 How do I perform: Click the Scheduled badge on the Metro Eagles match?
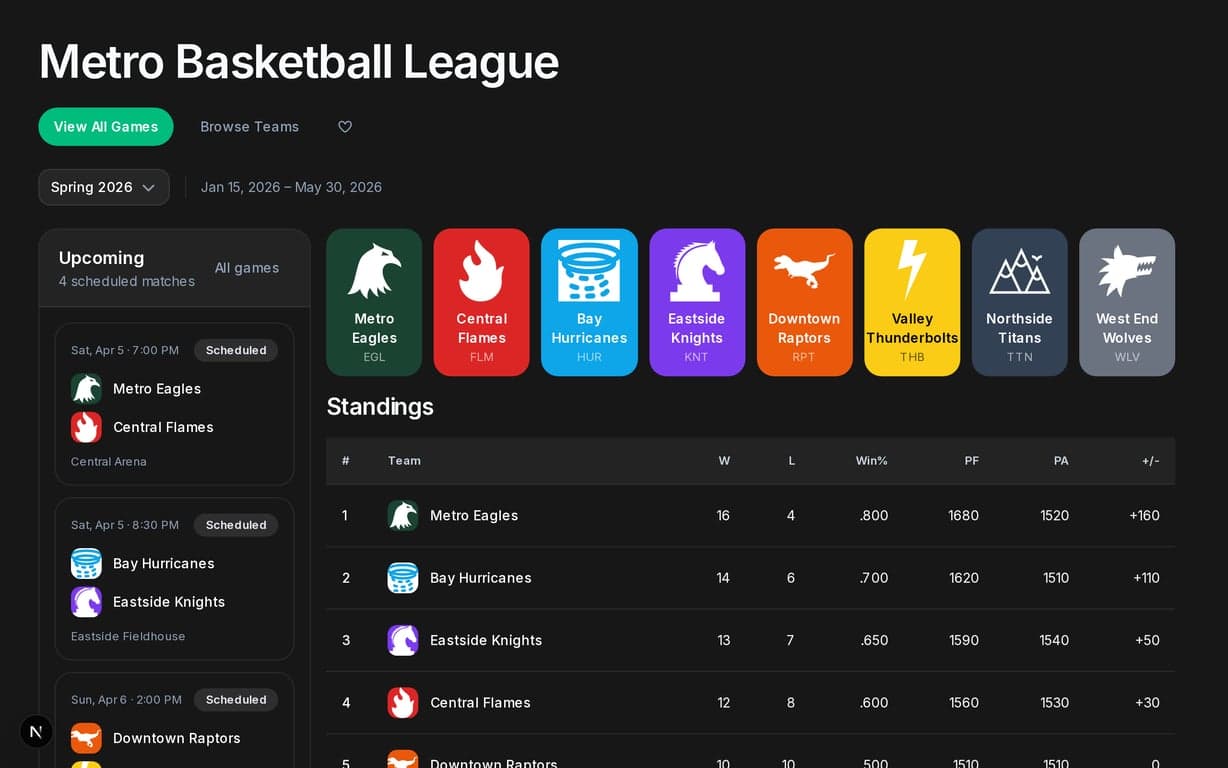coord(236,350)
